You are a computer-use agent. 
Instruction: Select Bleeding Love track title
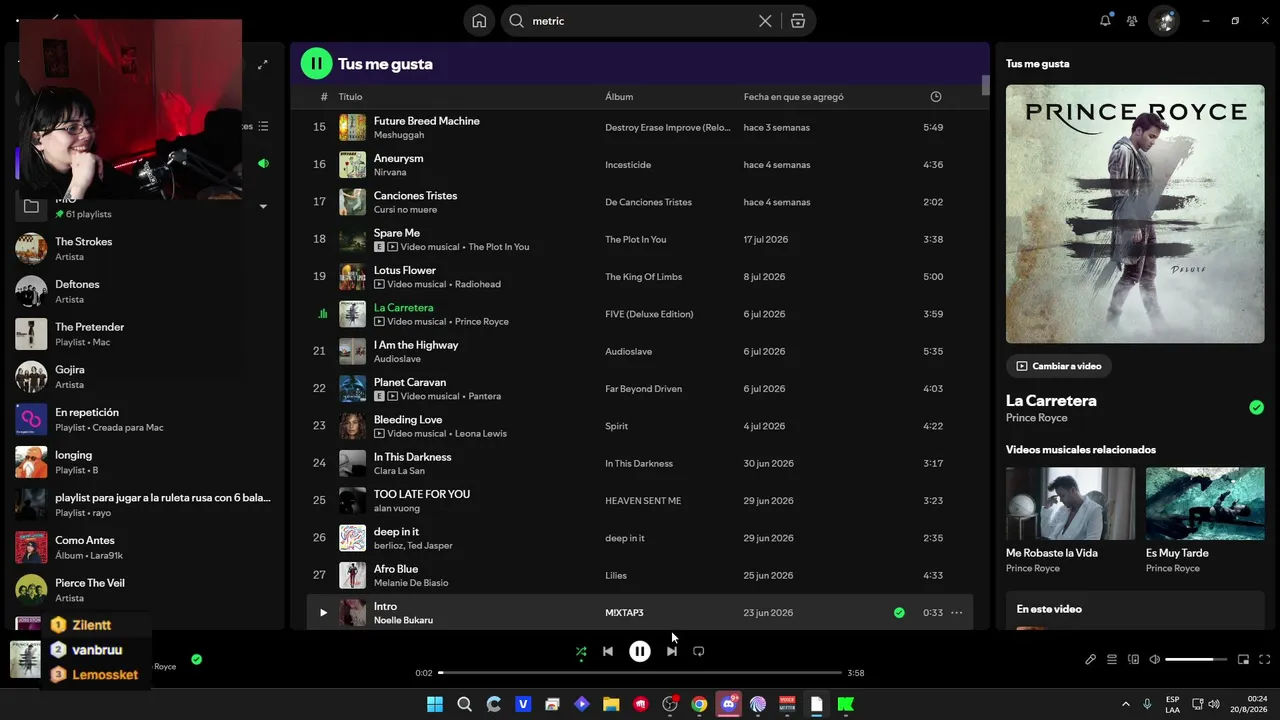(408, 420)
